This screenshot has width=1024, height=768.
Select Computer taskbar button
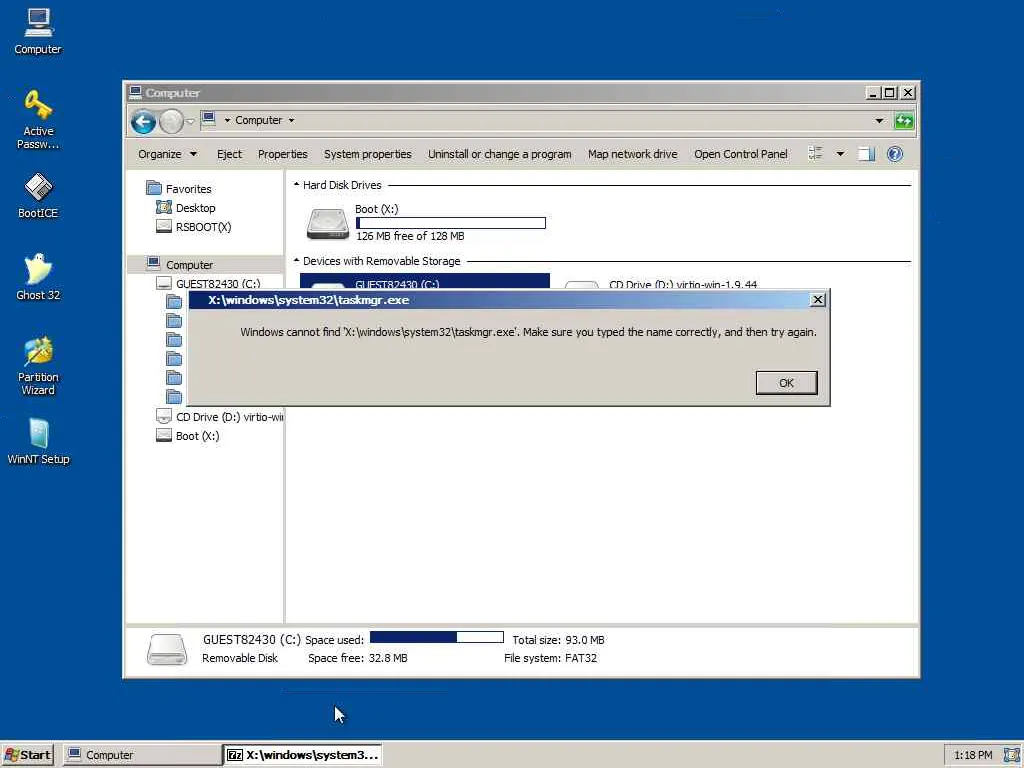pyautogui.click(x=142, y=755)
